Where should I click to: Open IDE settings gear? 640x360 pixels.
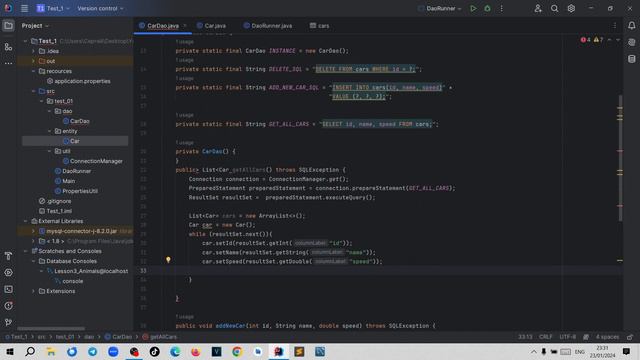(571, 8)
